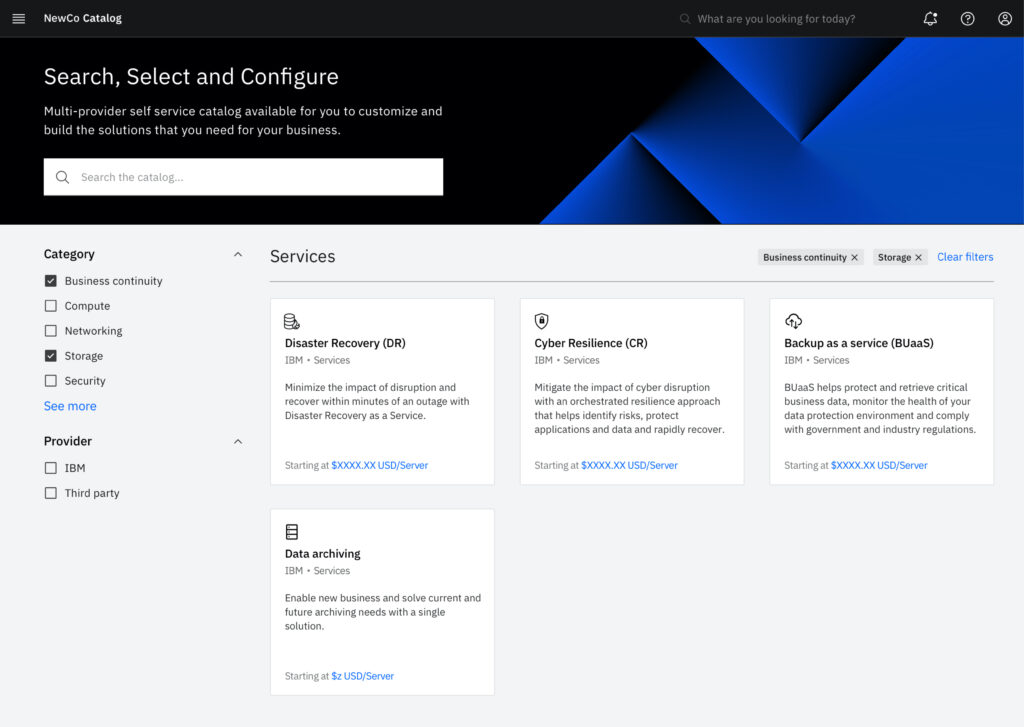This screenshot has height=727, width=1024.
Task: Click the Data archiving card icon
Action: [292, 532]
